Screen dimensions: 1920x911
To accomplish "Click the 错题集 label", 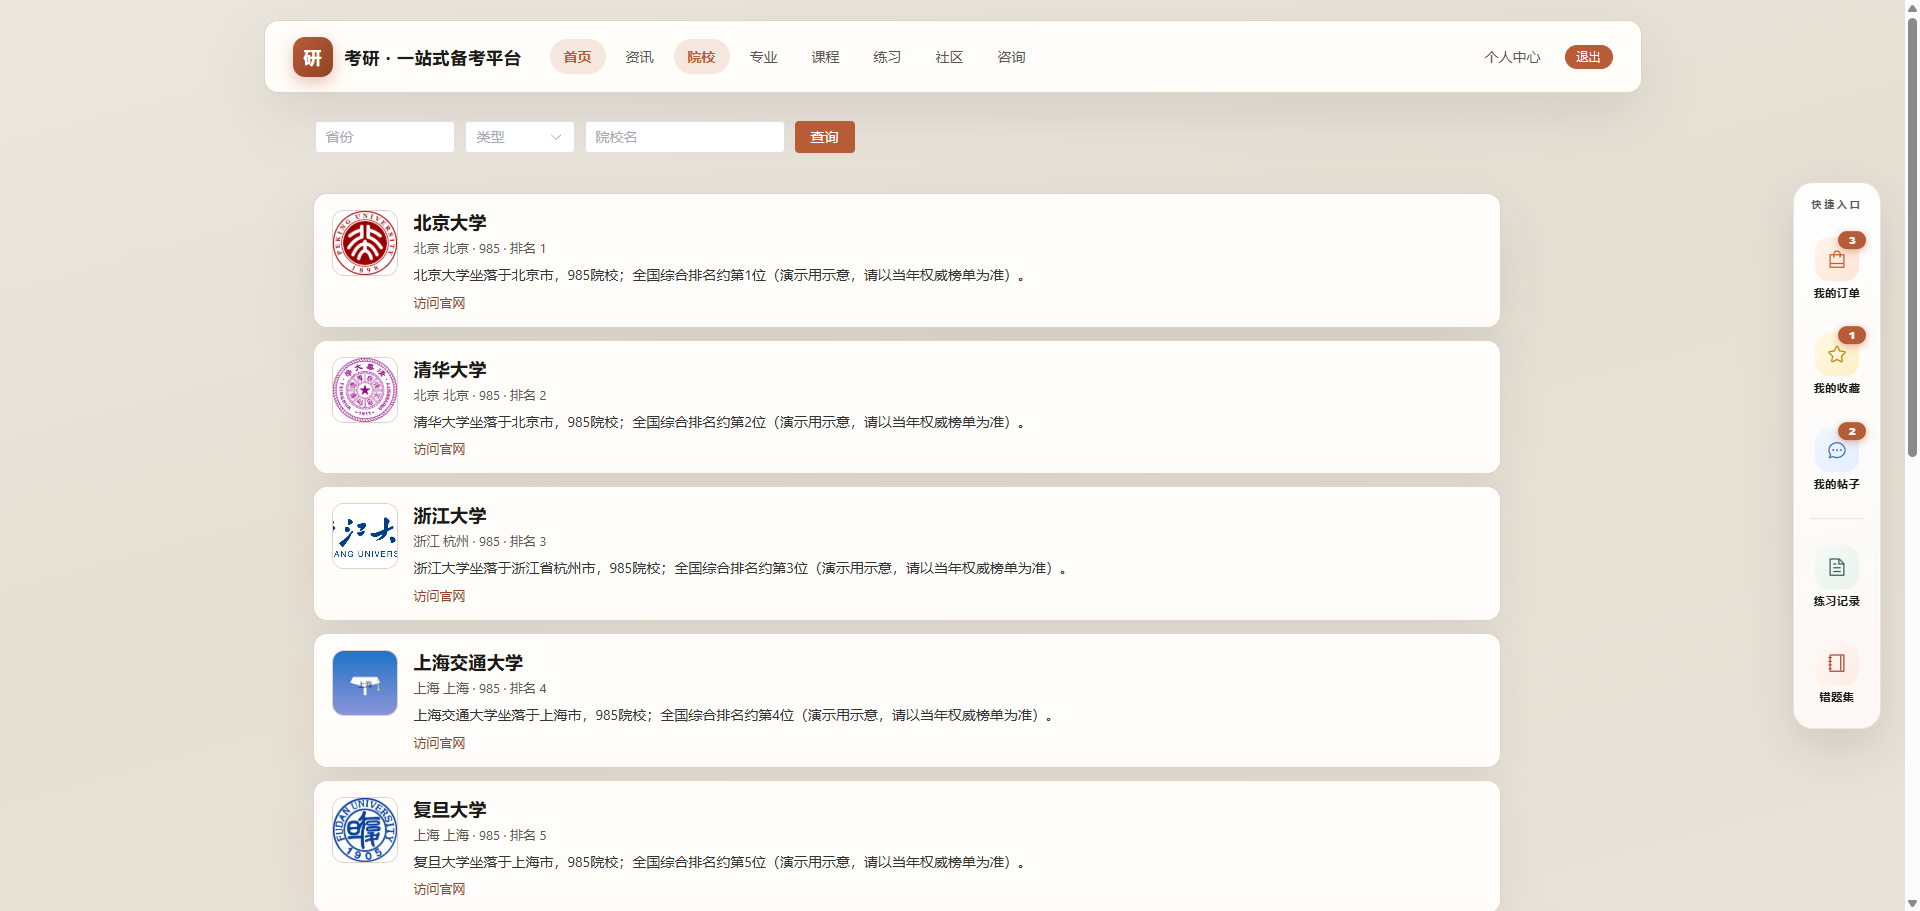I will pos(1837,697).
